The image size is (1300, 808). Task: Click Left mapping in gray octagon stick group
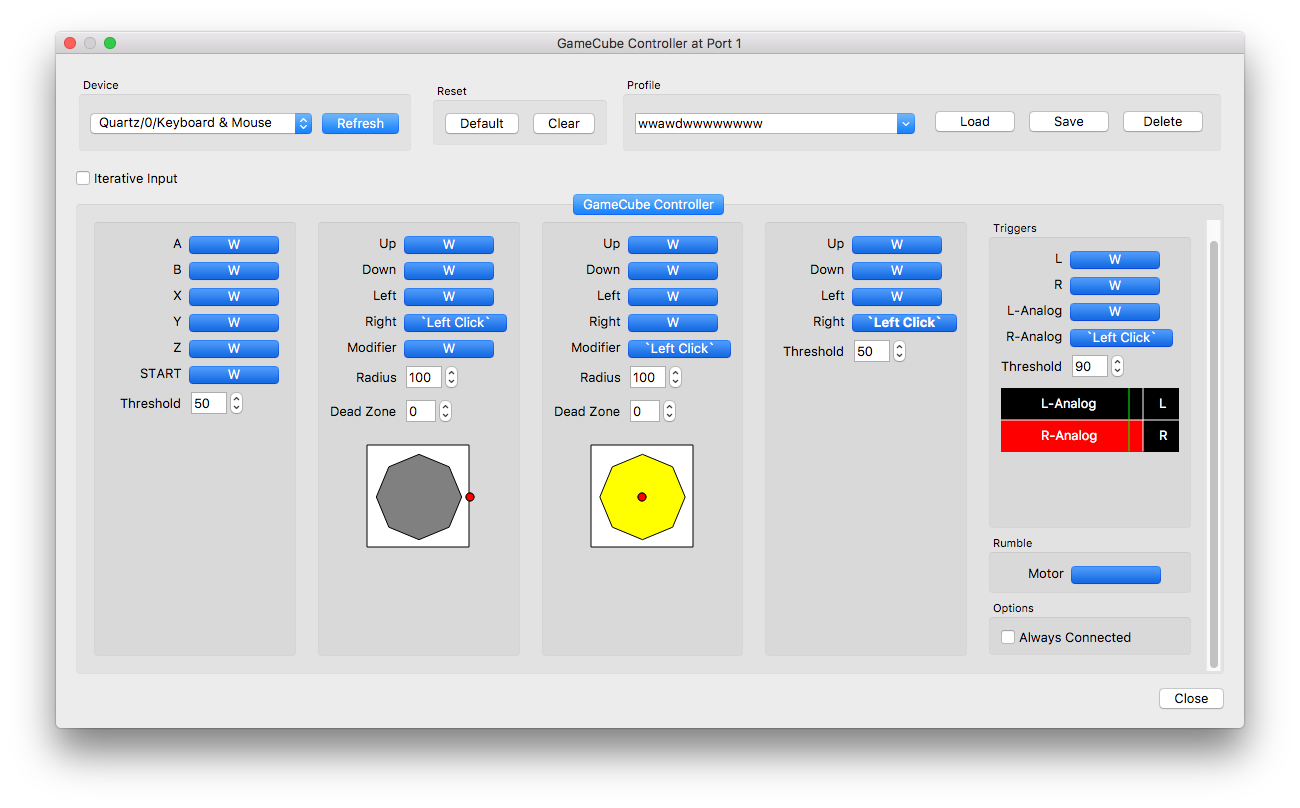click(449, 296)
